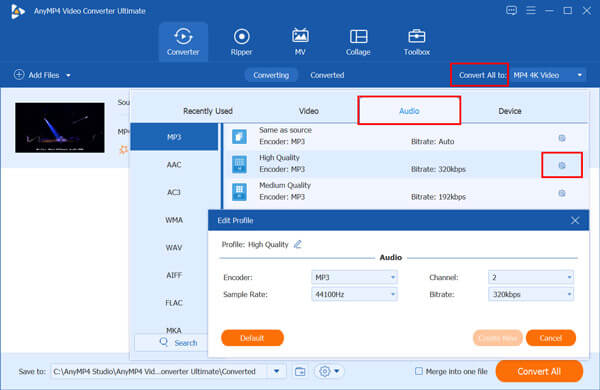Click the Default button
Image resolution: width=600 pixels, height=390 pixels.
point(253,338)
